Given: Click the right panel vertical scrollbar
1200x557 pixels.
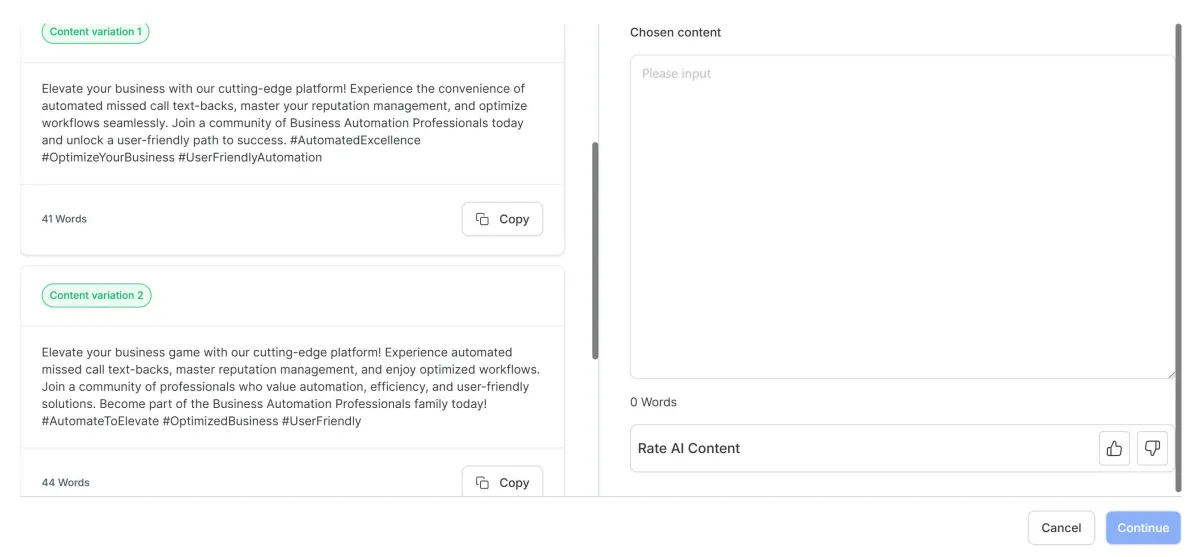Looking at the screenshot, I should [x=1178, y=257].
